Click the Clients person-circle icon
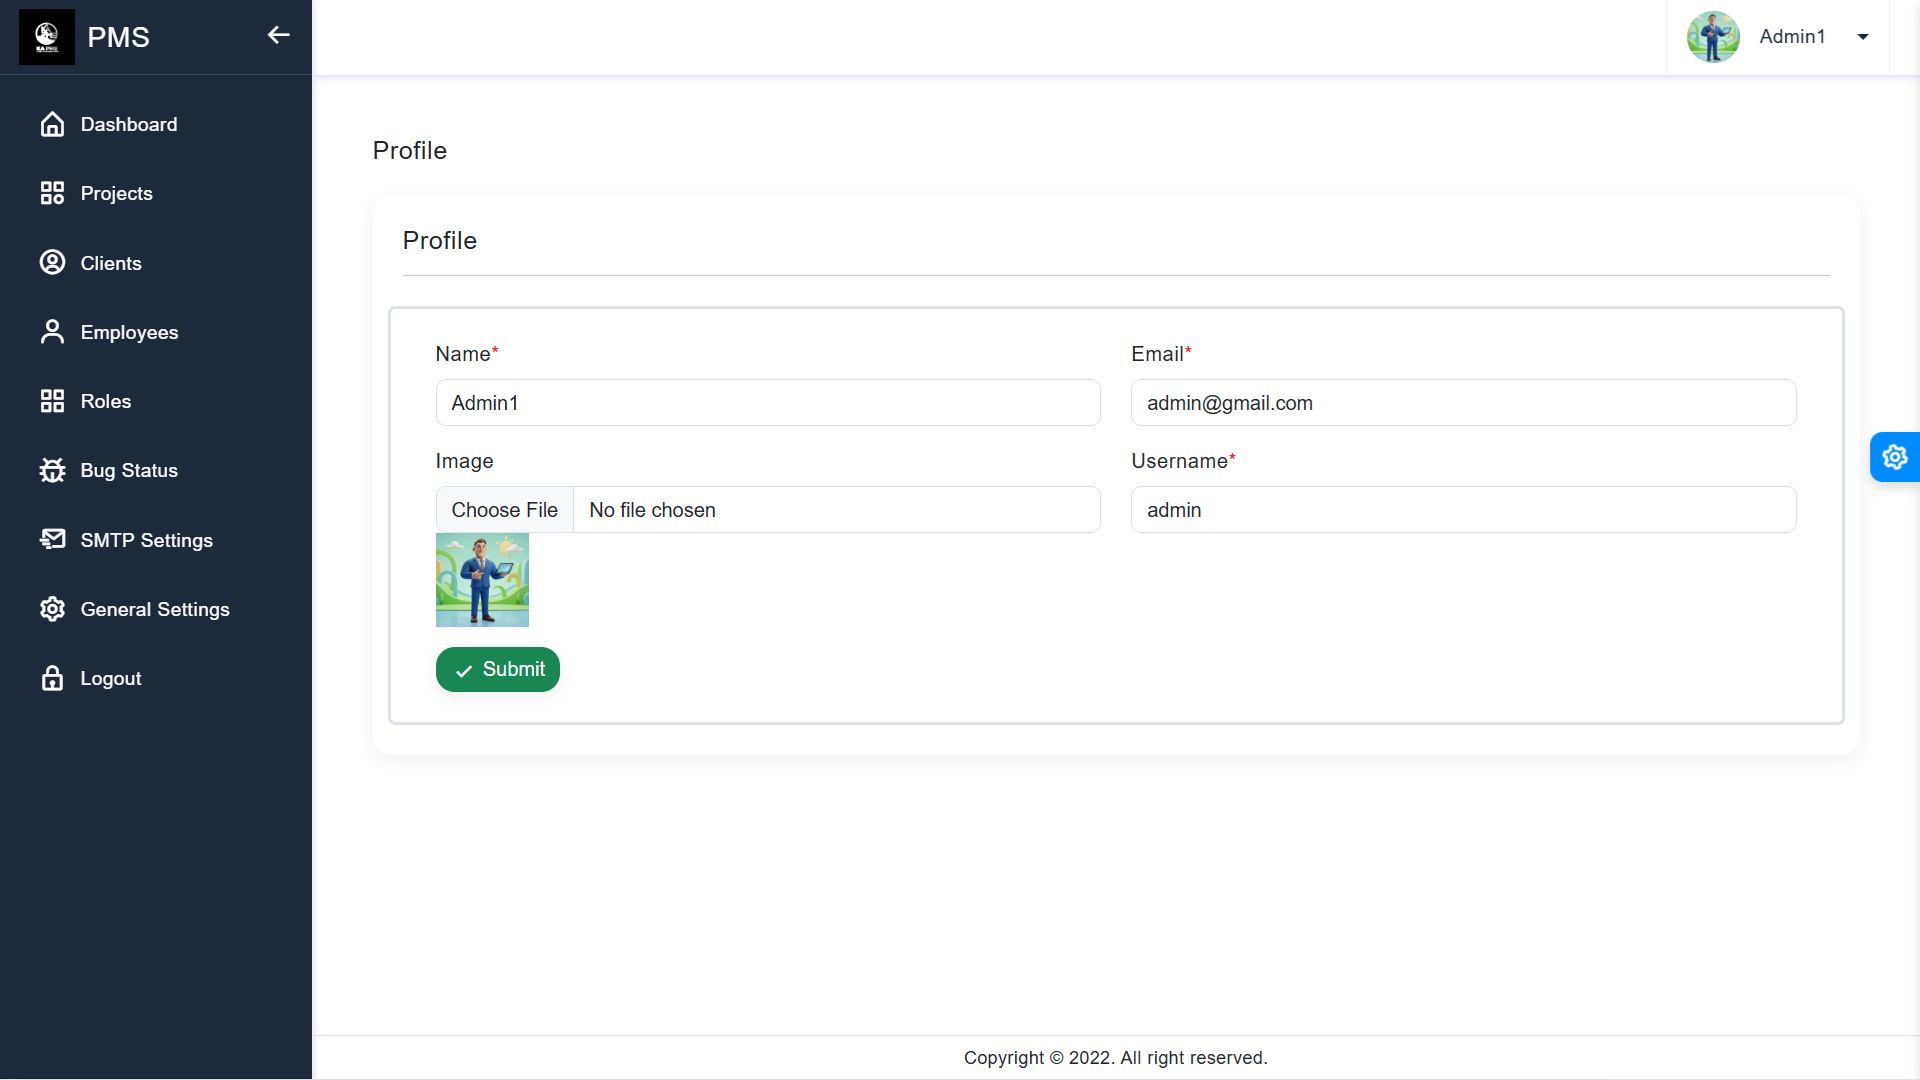This screenshot has width=1920, height=1080. pyautogui.click(x=52, y=263)
